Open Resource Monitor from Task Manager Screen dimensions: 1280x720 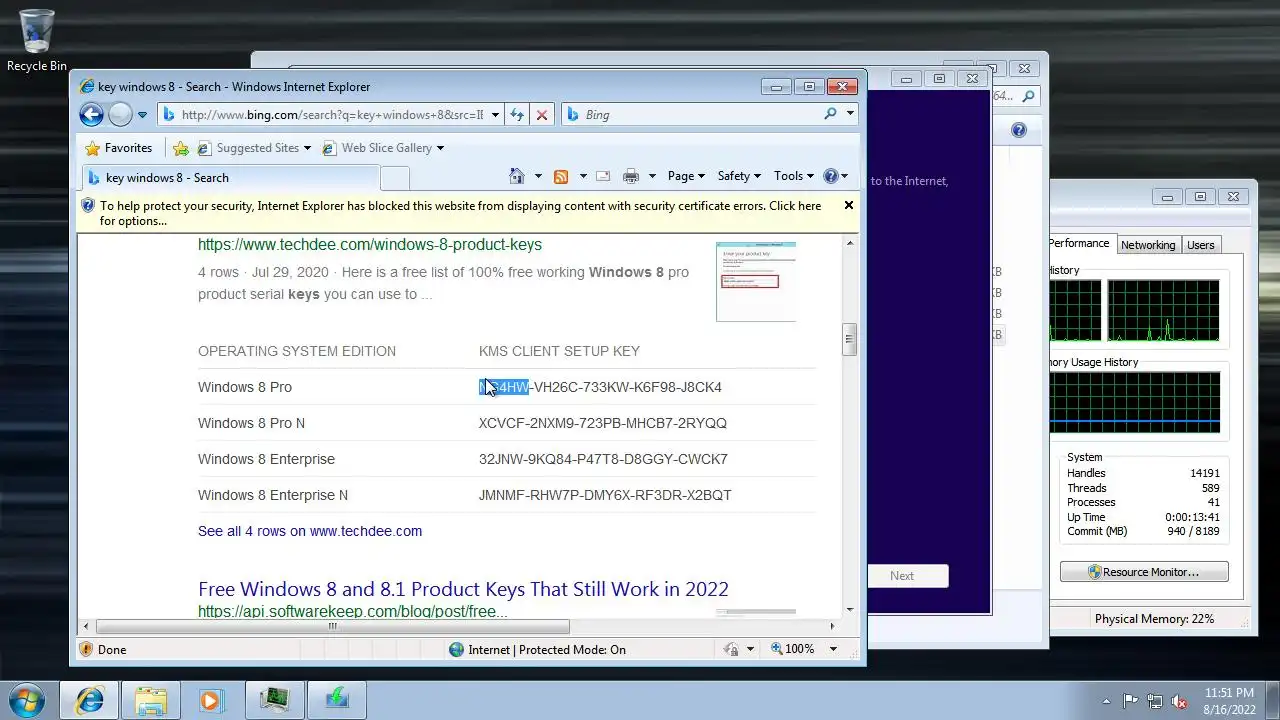coord(1144,572)
